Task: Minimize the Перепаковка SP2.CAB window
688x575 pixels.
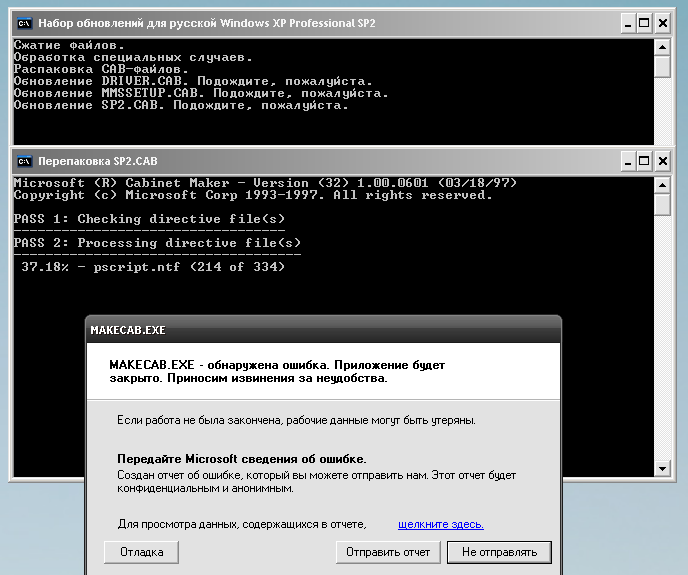Action: coord(628,162)
